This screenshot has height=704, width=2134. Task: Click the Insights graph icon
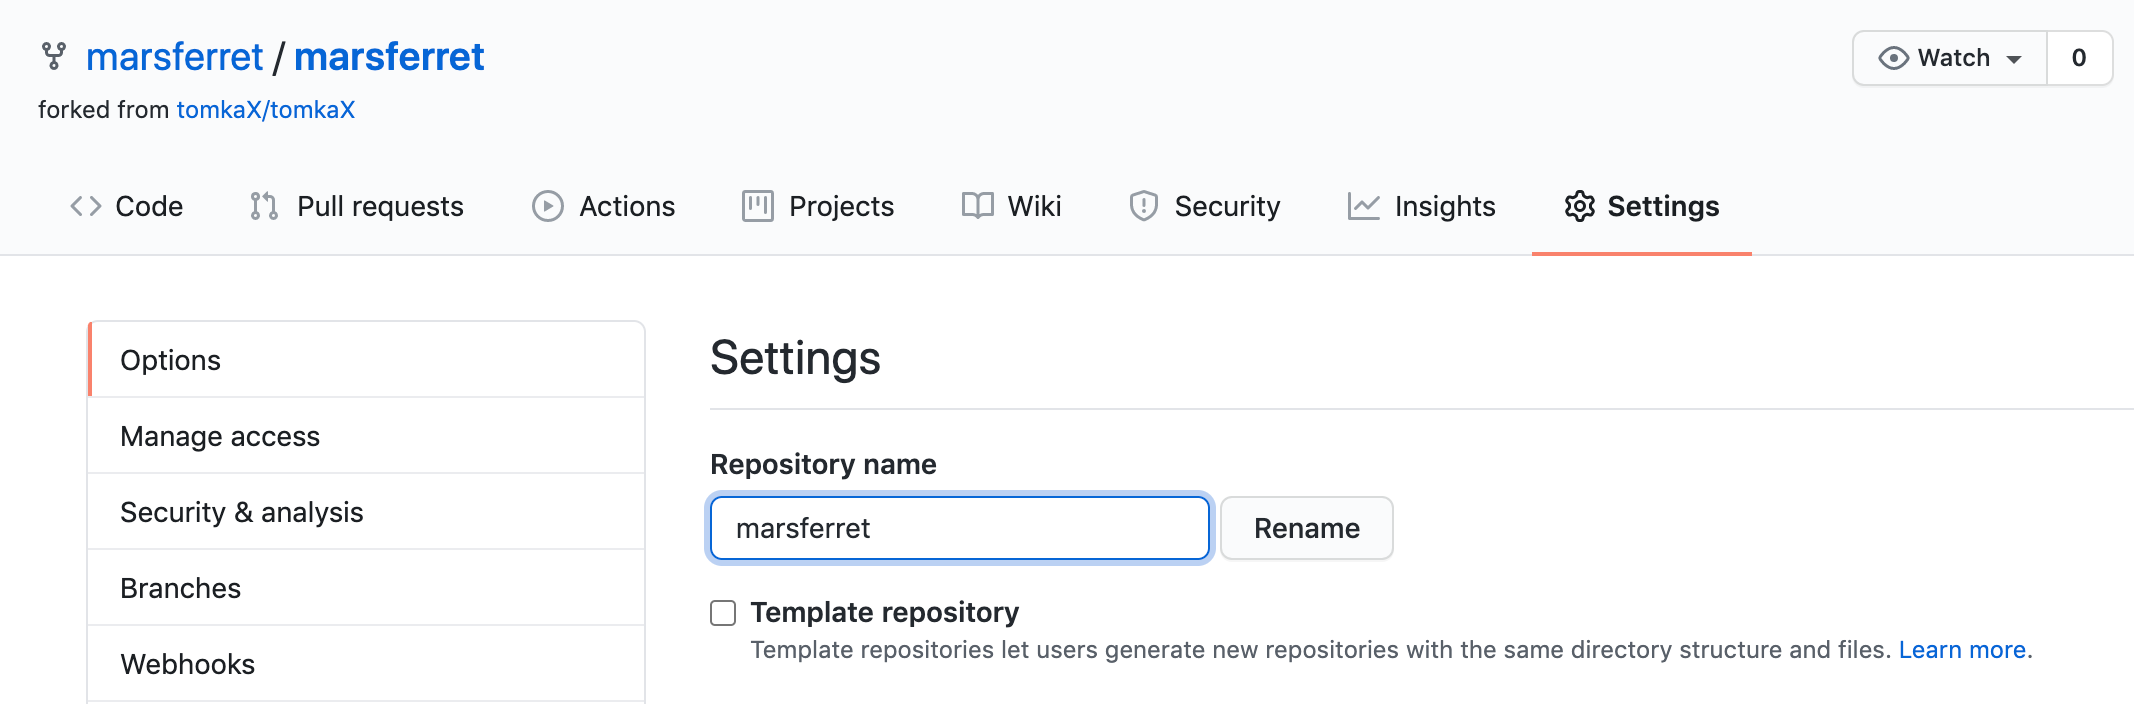click(x=1364, y=206)
